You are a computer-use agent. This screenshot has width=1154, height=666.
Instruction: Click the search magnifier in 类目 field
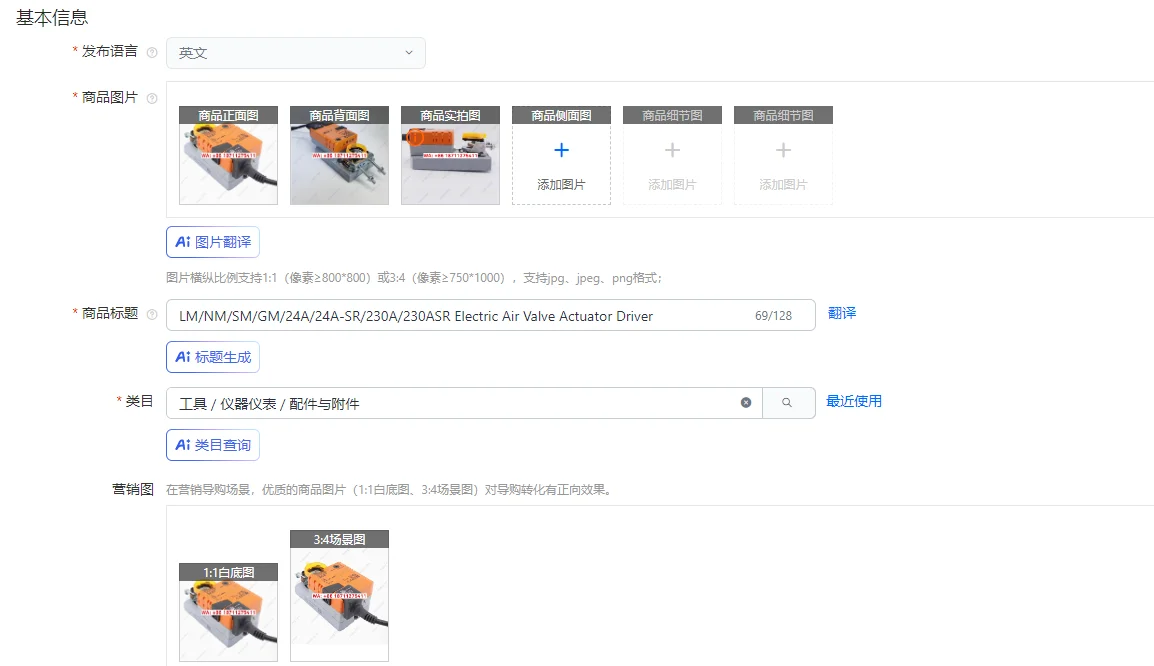(787, 403)
